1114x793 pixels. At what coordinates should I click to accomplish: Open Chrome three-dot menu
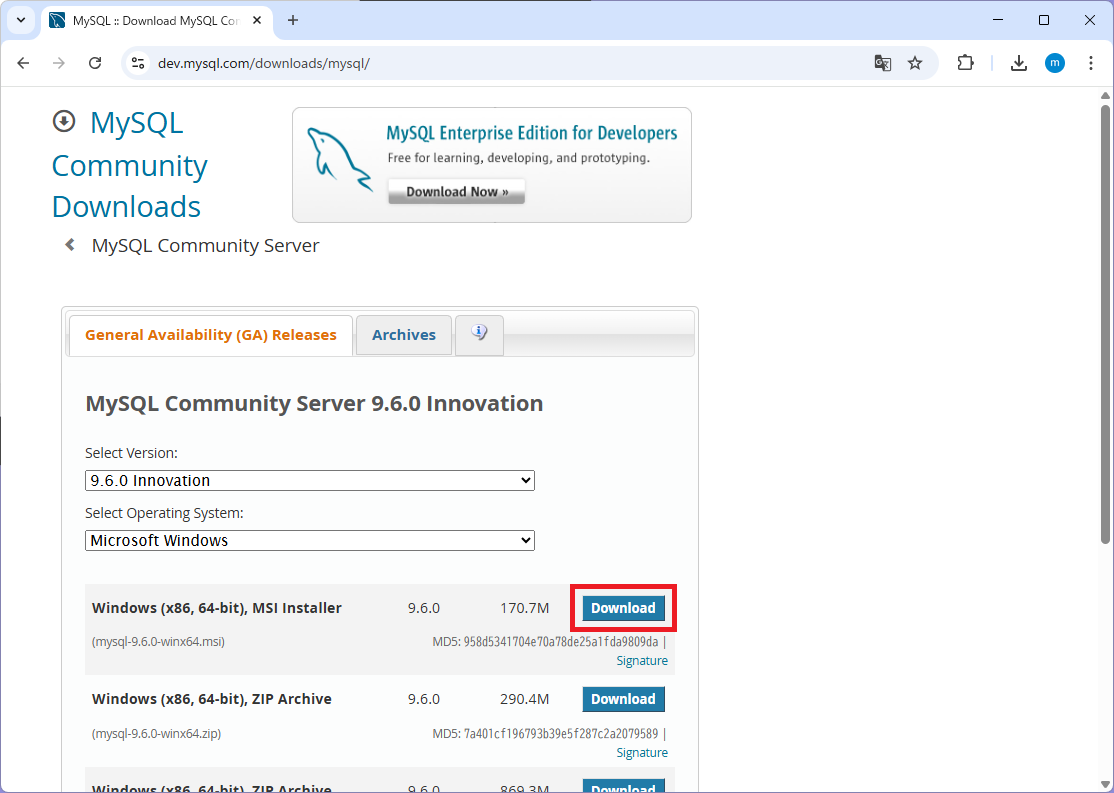[x=1091, y=63]
